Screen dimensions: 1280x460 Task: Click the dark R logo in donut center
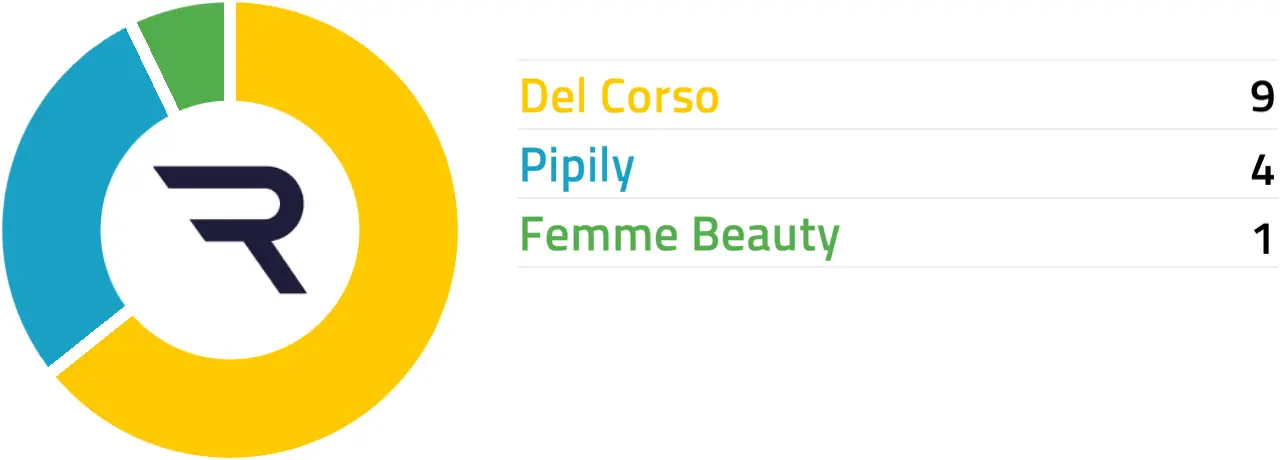coord(230,229)
